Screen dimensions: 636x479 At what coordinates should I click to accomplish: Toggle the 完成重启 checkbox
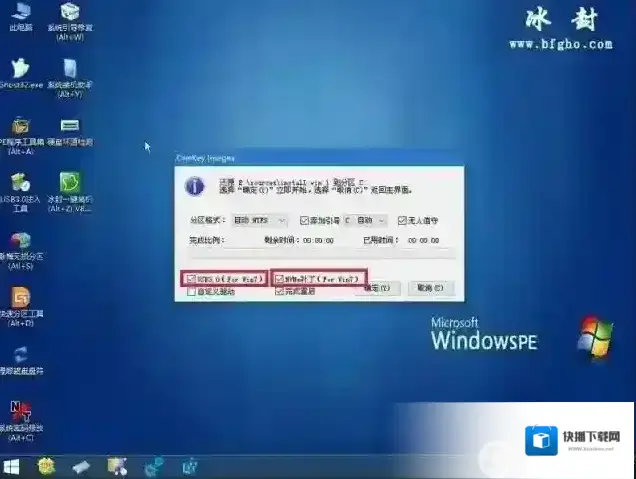pos(280,291)
